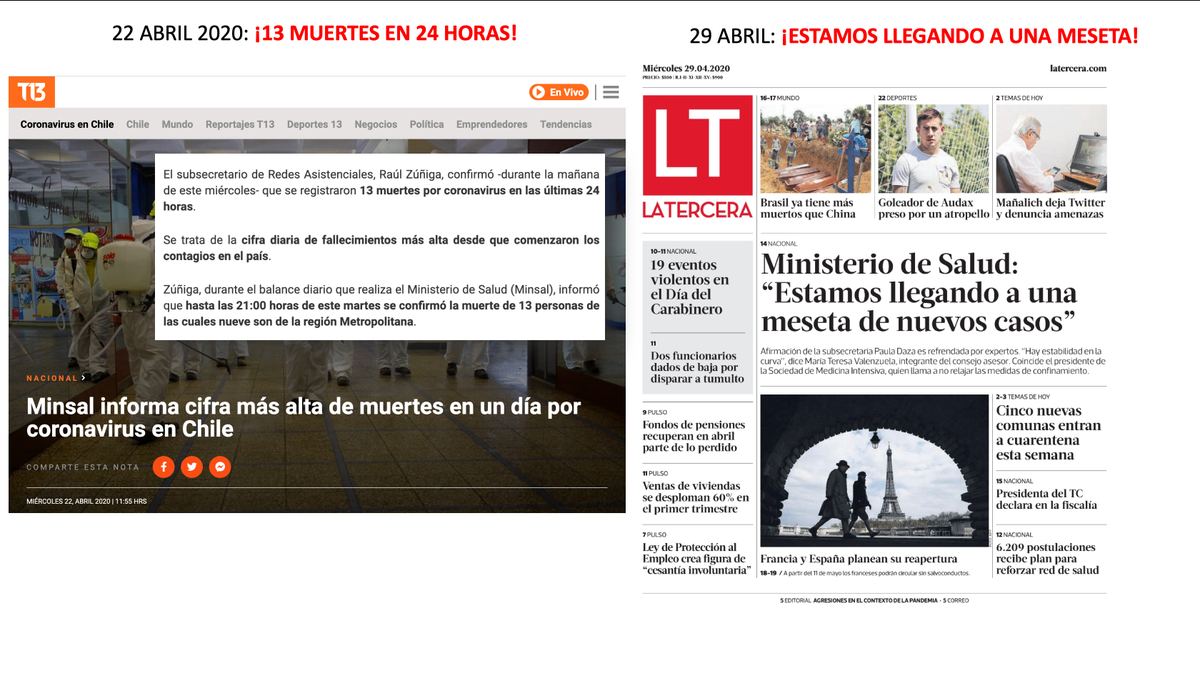Image resolution: width=1200 pixels, height=676 pixels.
Task: Click the NACIONAL category label
Action: (52, 378)
